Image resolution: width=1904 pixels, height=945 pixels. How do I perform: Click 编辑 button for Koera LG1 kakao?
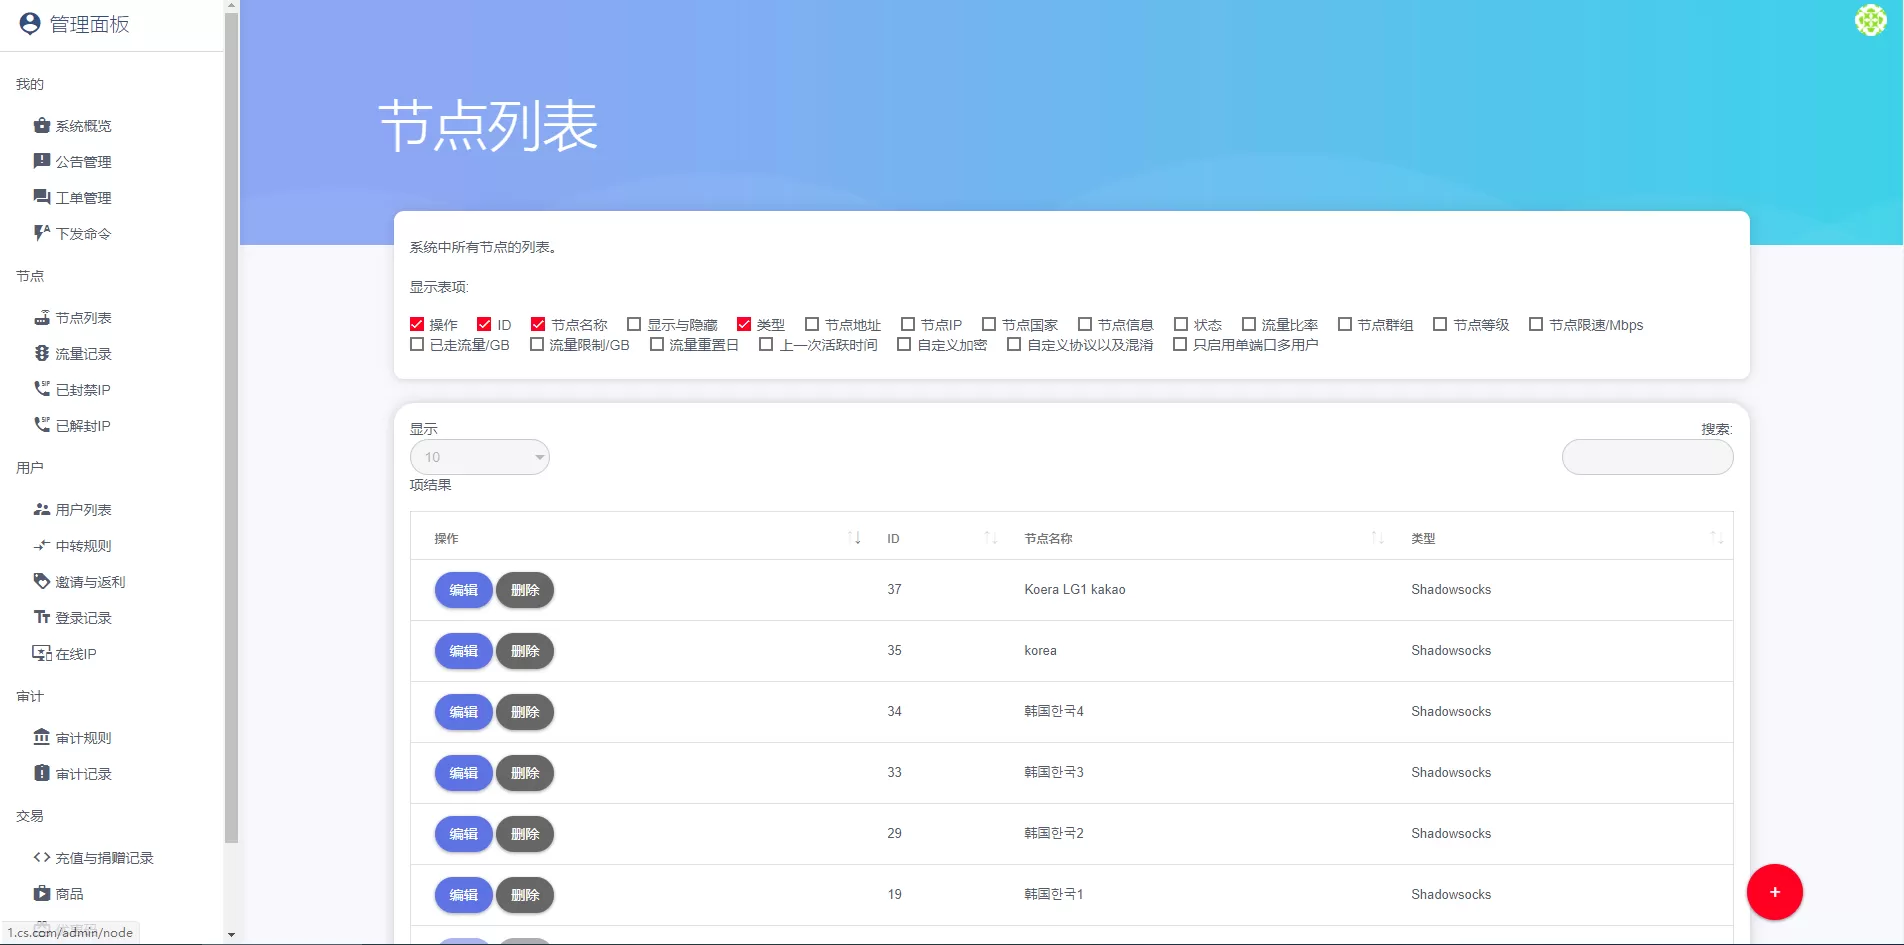[463, 590]
